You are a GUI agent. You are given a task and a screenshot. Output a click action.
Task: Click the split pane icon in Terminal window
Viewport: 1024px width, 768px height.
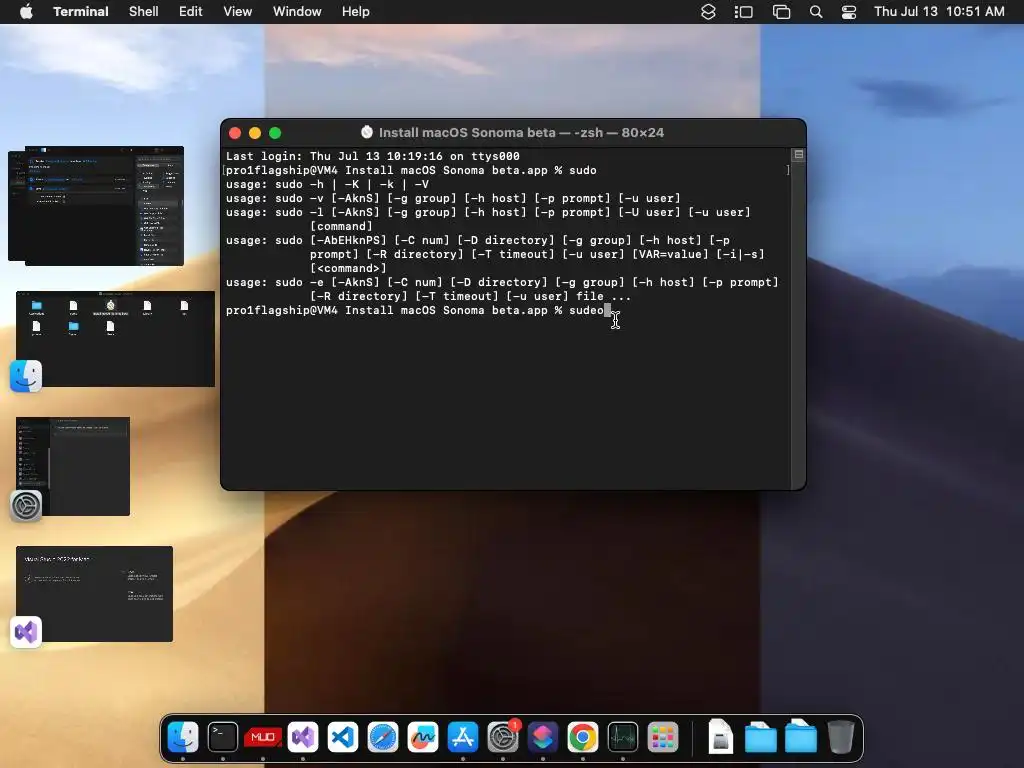pyautogui.click(x=798, y=155)
